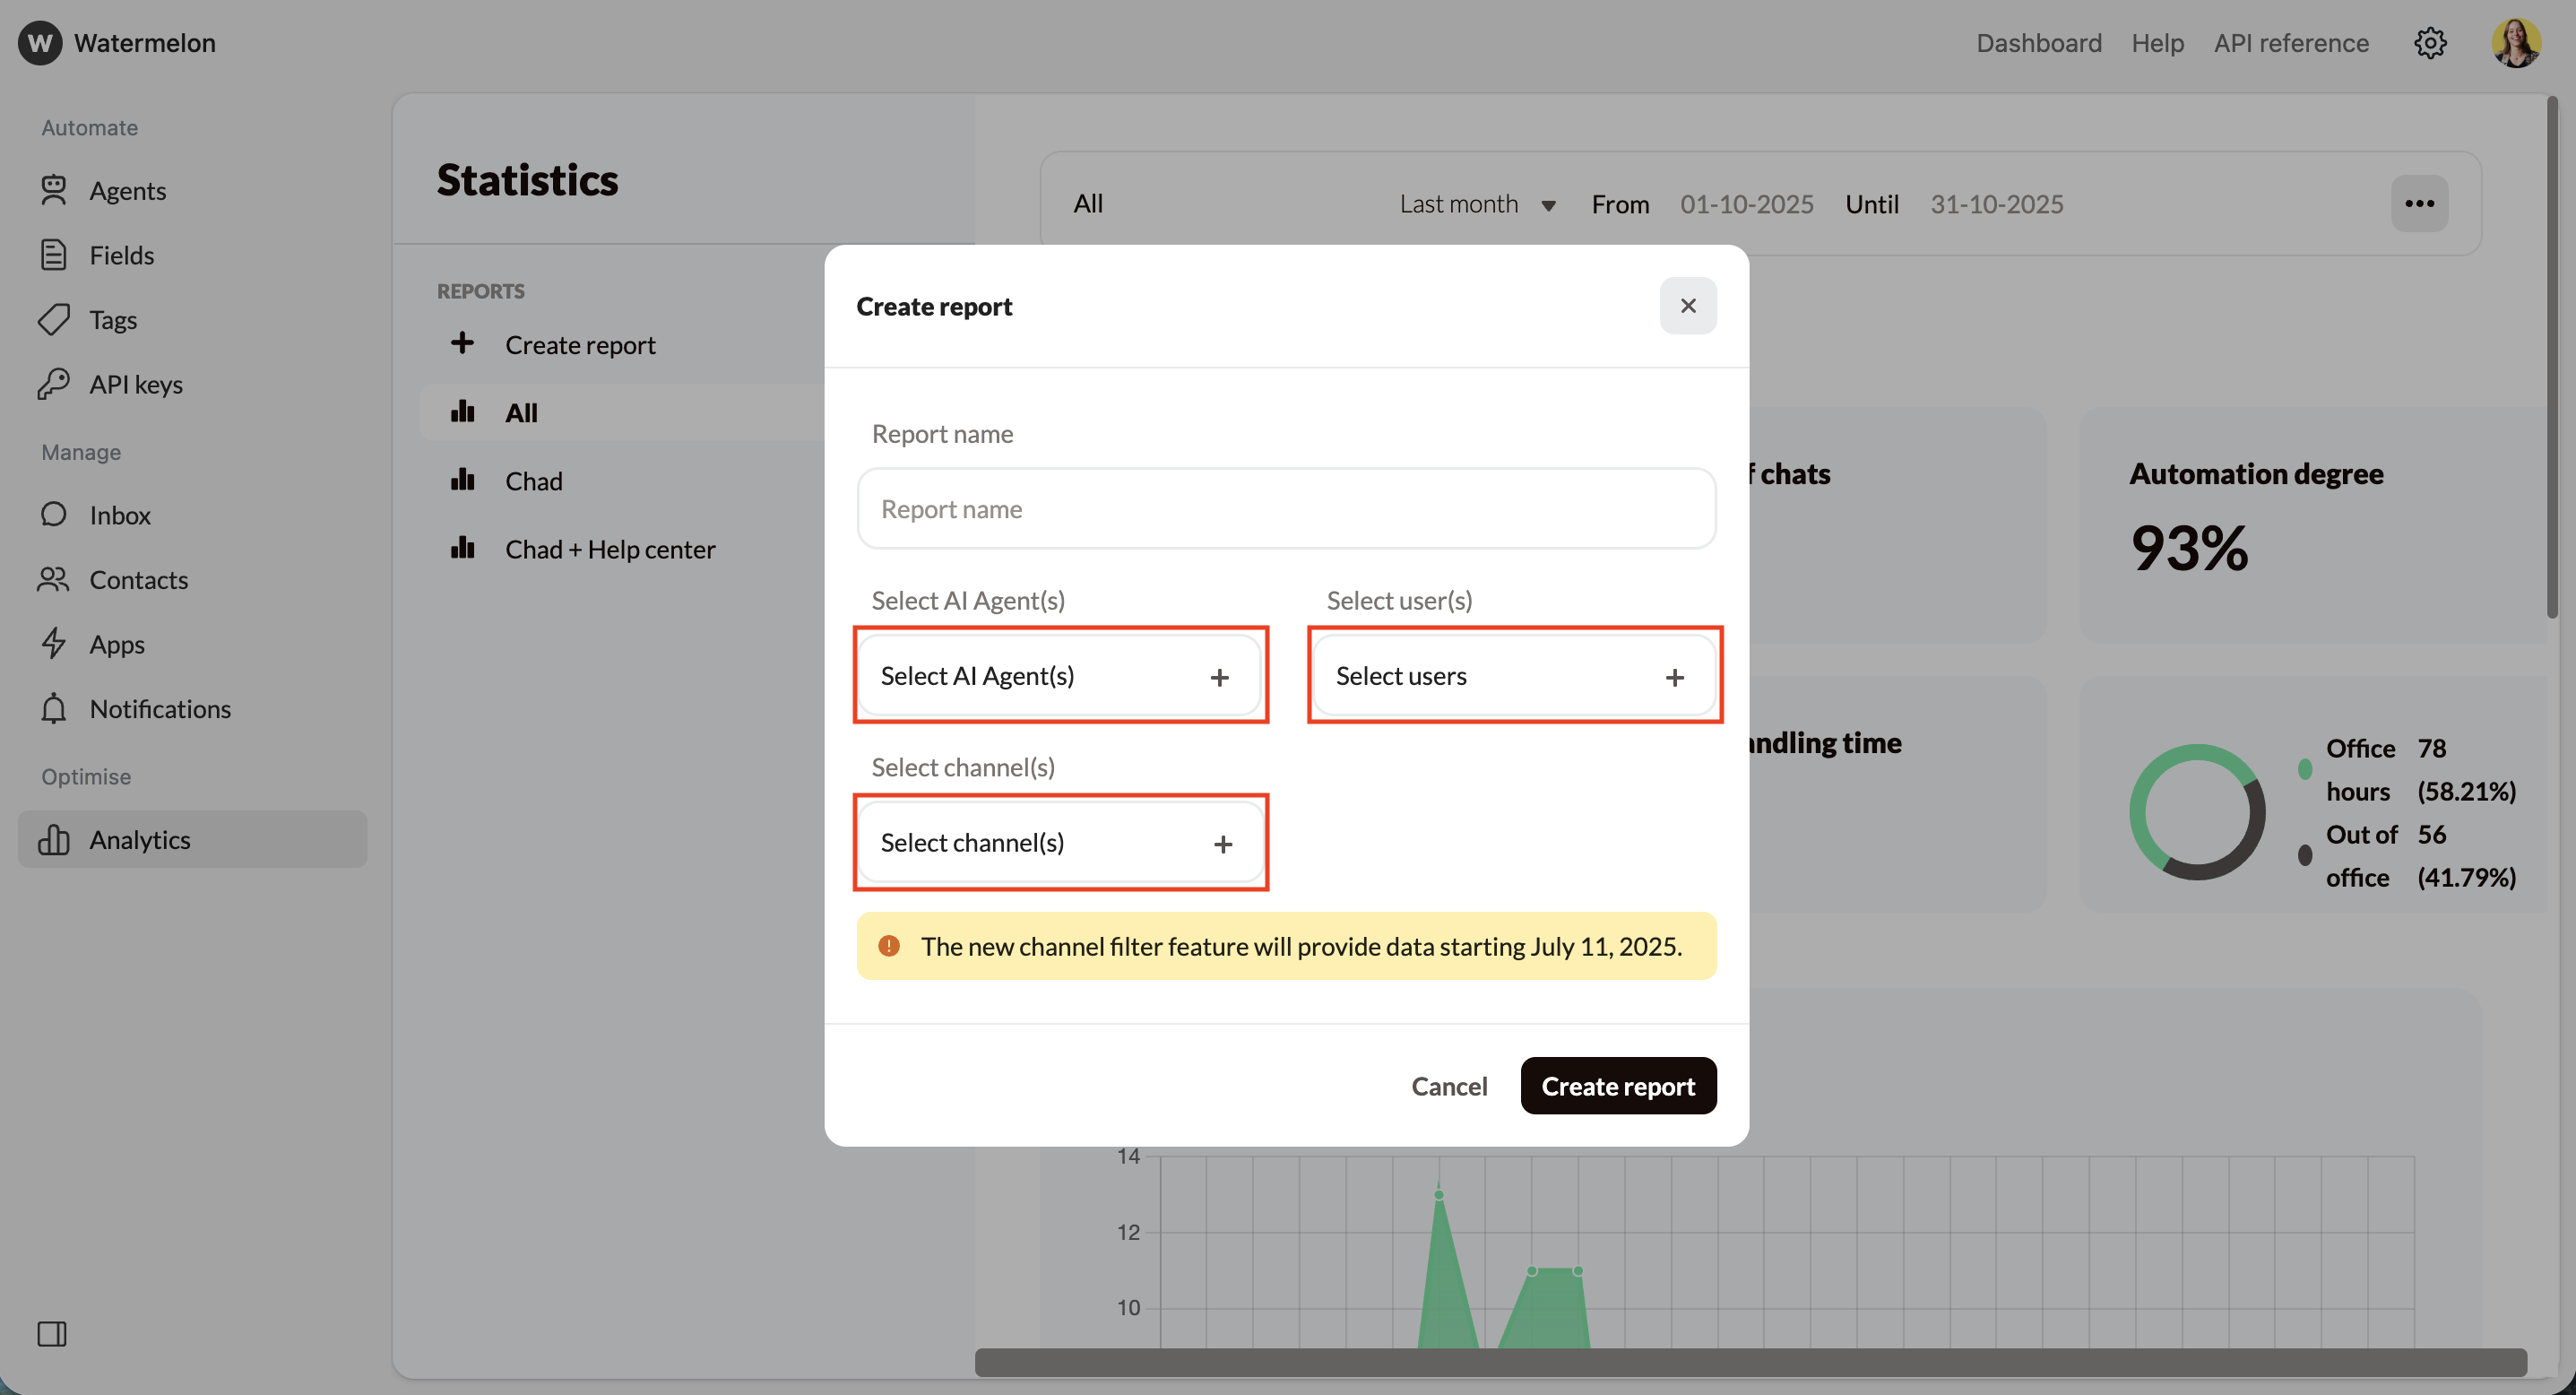Open the API keys section
The height and width of the screenshot is (1395, 2576).
tap(135, 384)
